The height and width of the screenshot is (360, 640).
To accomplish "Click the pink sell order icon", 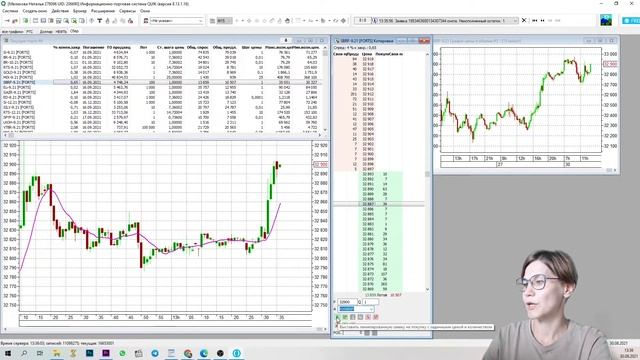I will click(x=368, y=317).
